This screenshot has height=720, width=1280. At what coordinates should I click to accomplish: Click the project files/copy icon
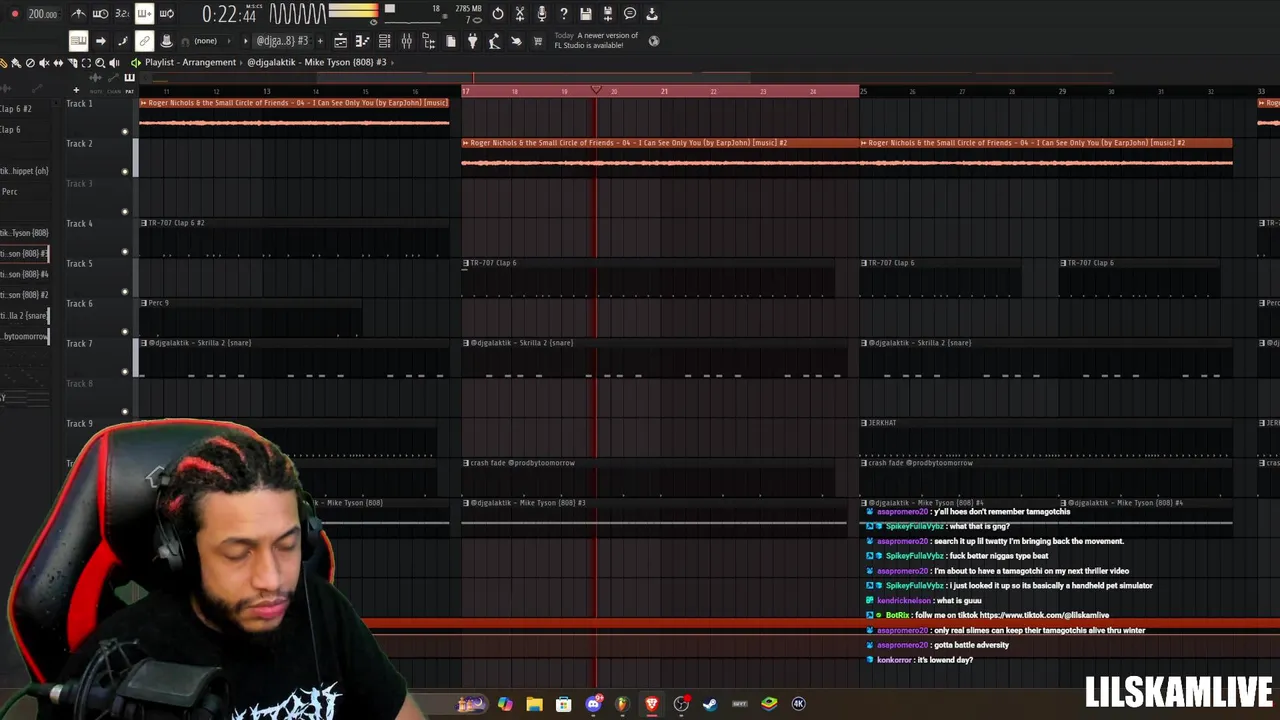click(x=451, y=41)
